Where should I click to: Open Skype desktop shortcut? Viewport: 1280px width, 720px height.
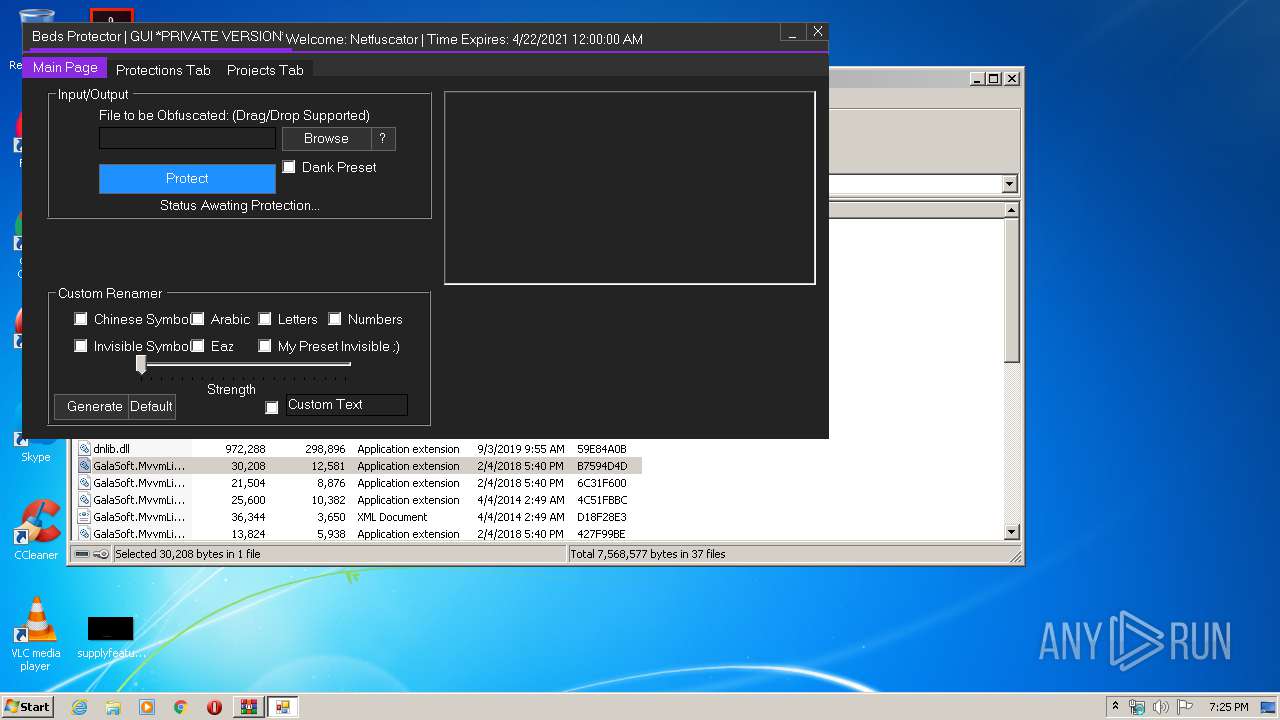36,446
